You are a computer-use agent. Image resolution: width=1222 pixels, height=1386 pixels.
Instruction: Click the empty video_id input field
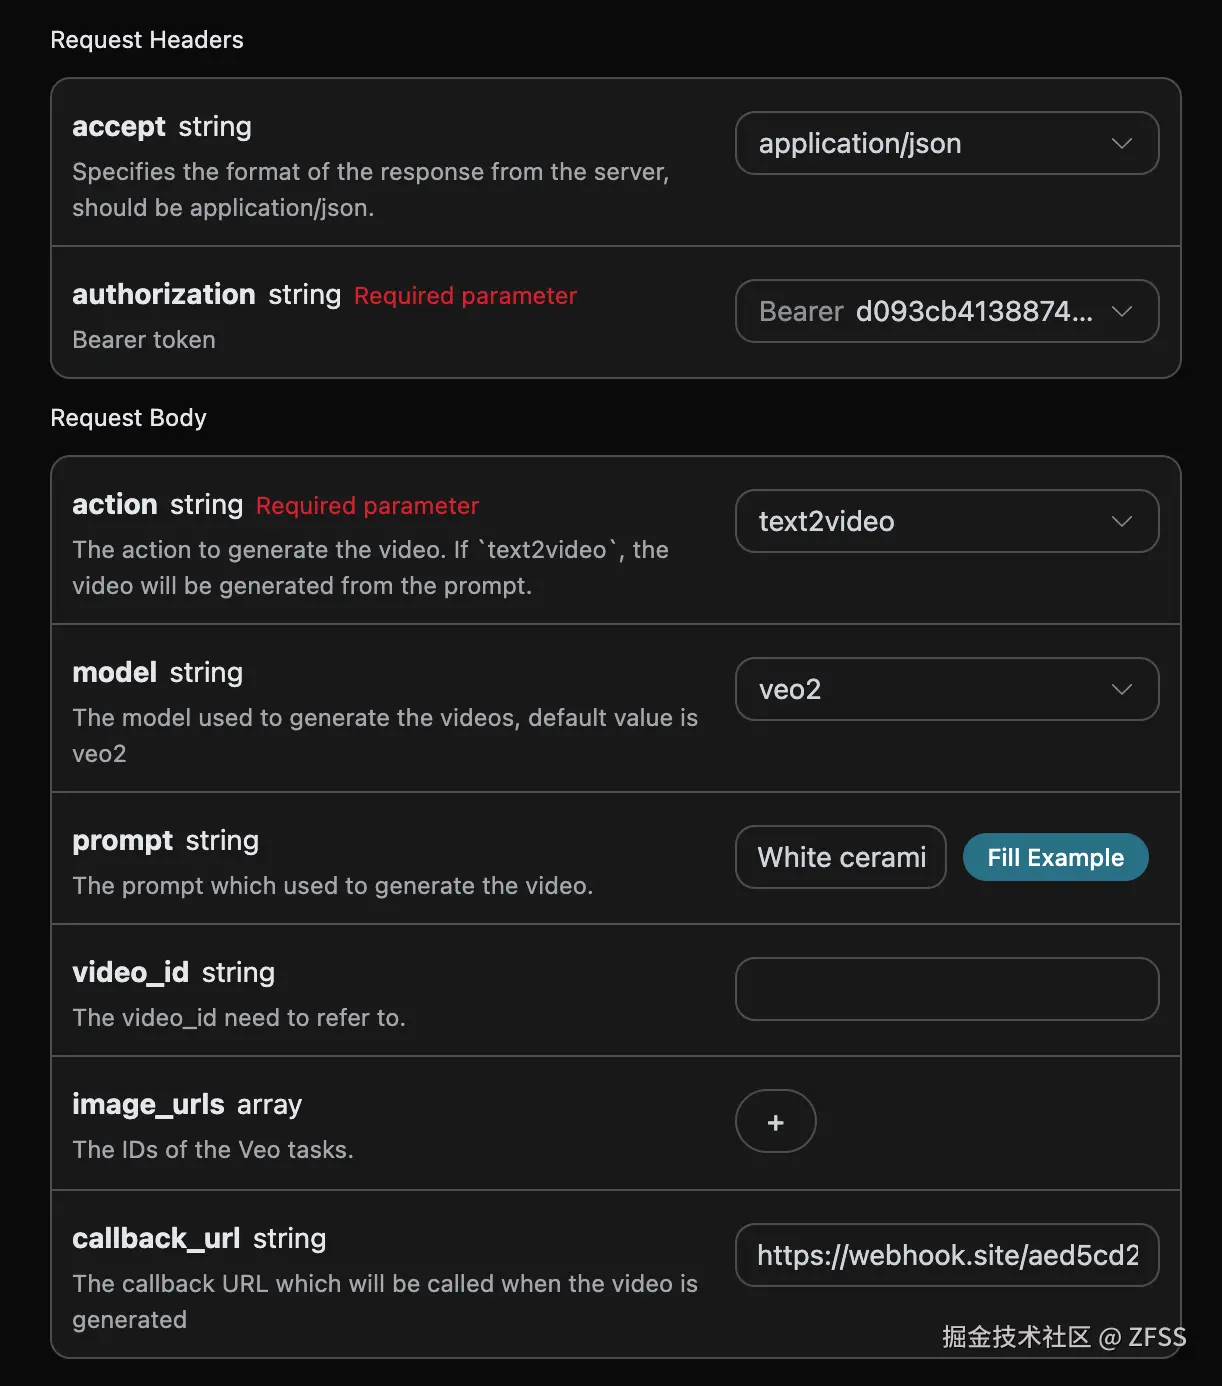coord(946,990)
